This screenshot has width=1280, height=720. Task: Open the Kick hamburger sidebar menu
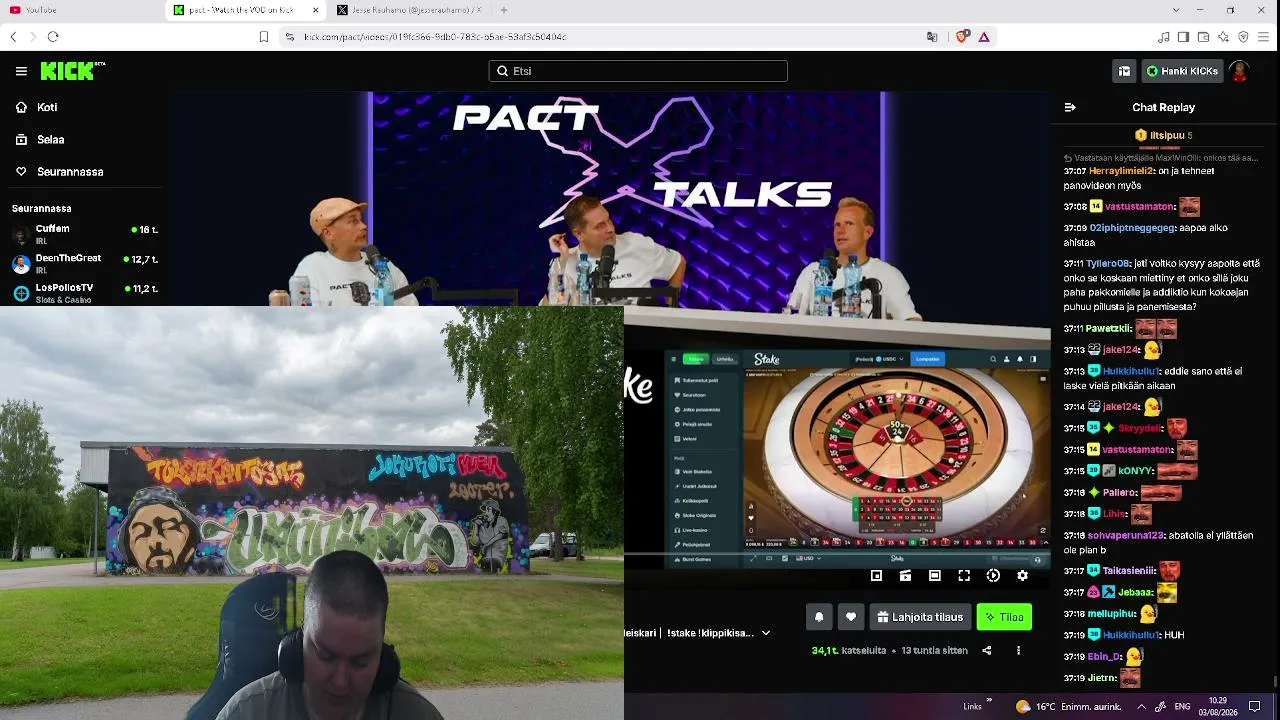[x=21, y=71]
